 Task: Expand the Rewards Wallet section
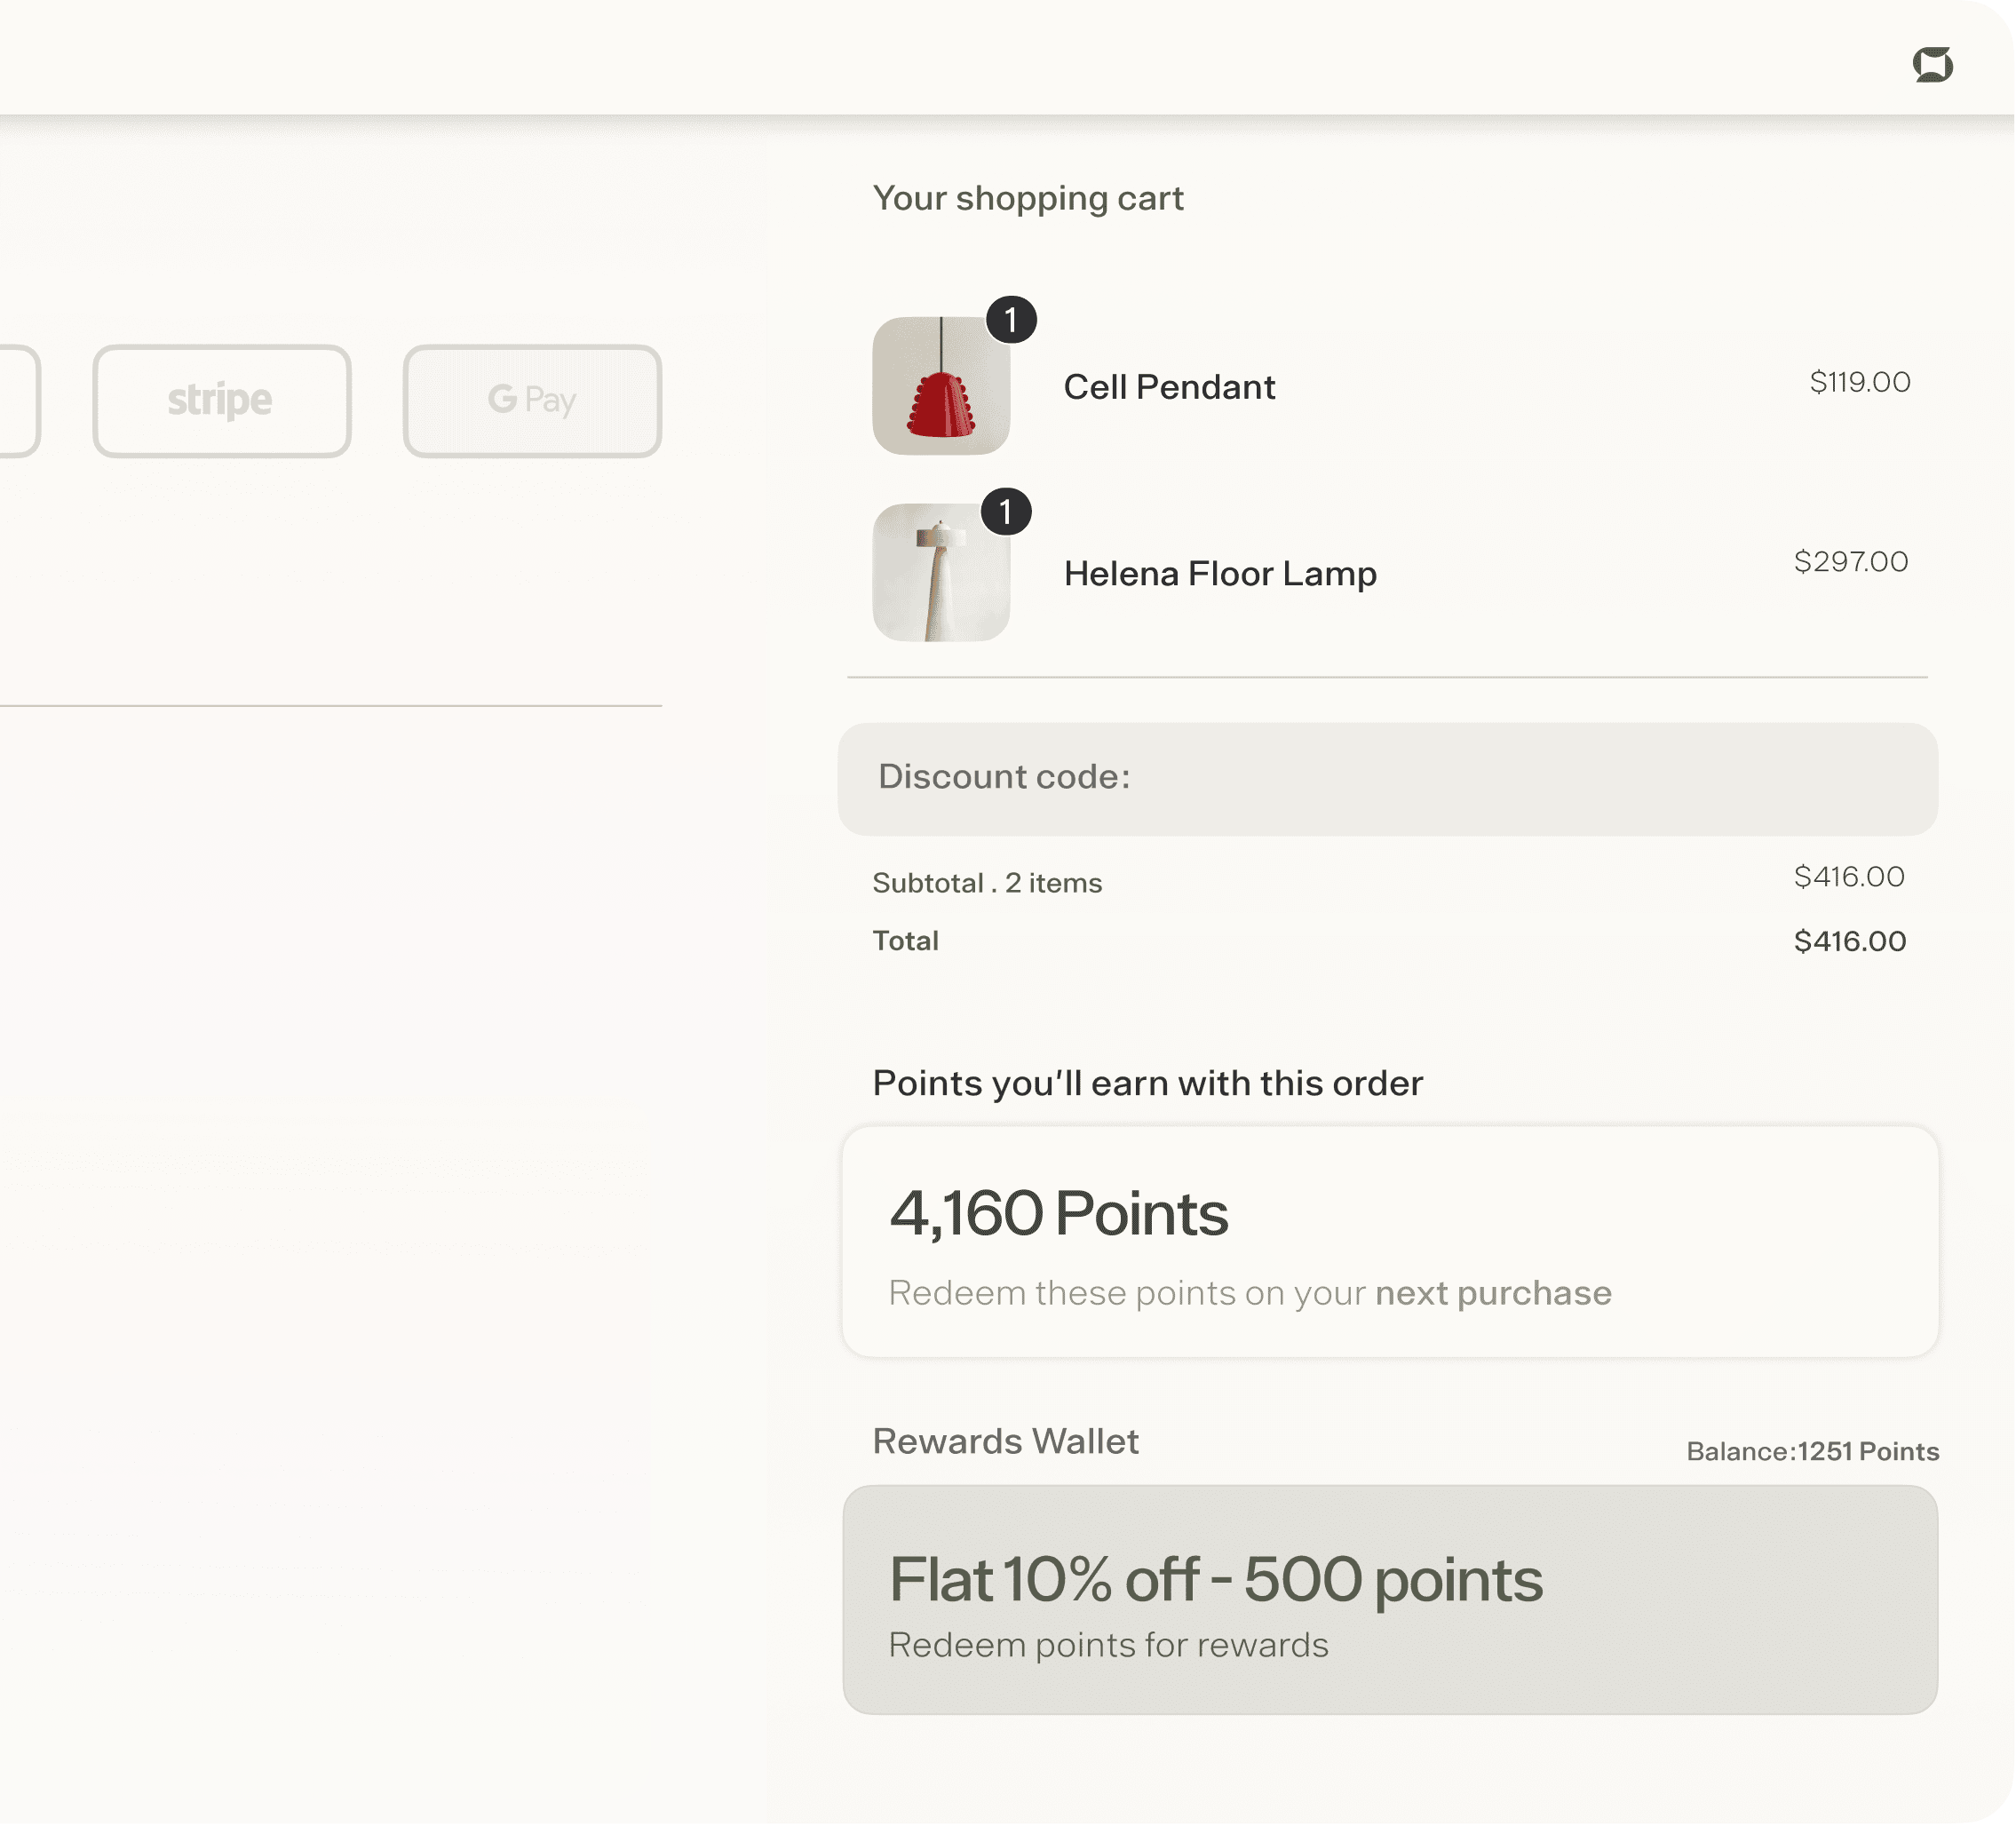[x=1006, y=1441]
